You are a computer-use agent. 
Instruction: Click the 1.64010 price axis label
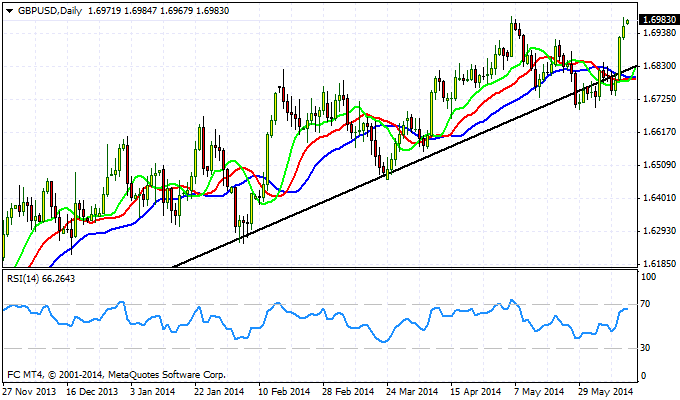660,198
